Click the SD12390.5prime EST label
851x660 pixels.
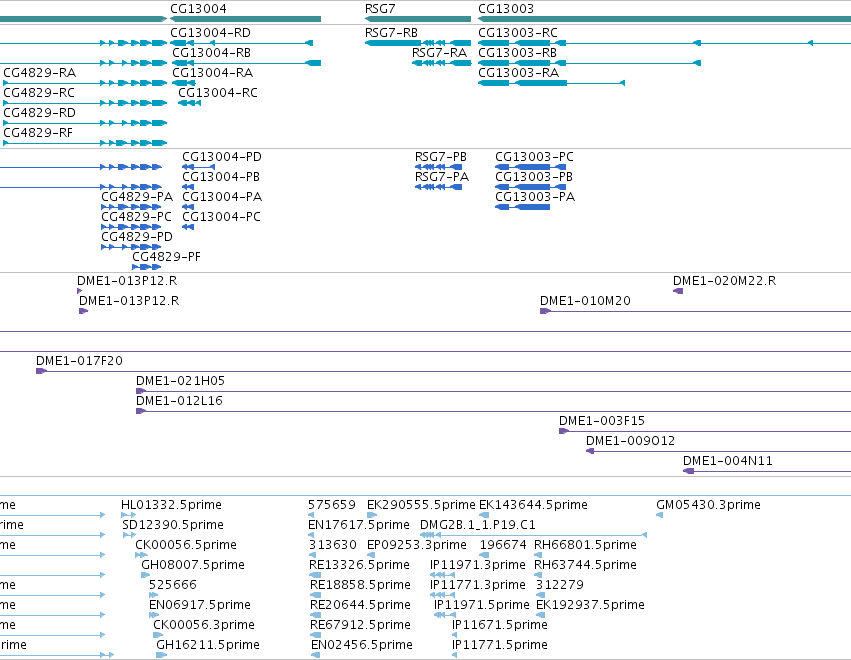[x=173, y=525]
